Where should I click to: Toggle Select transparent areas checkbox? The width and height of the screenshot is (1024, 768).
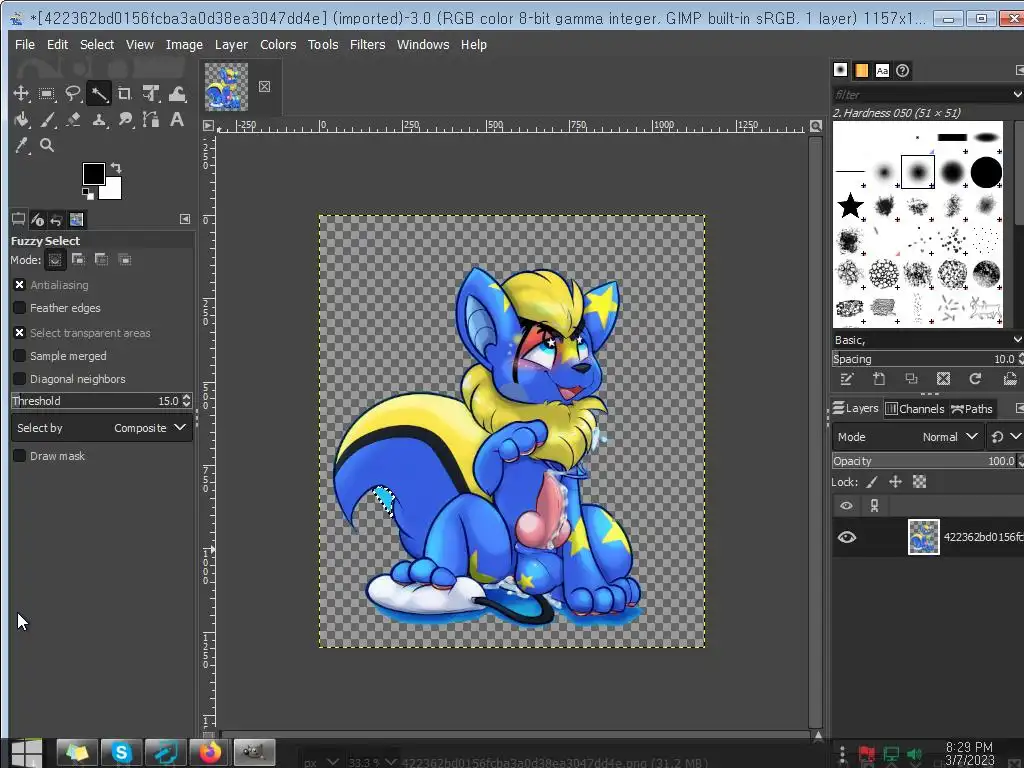click(20, 333)
